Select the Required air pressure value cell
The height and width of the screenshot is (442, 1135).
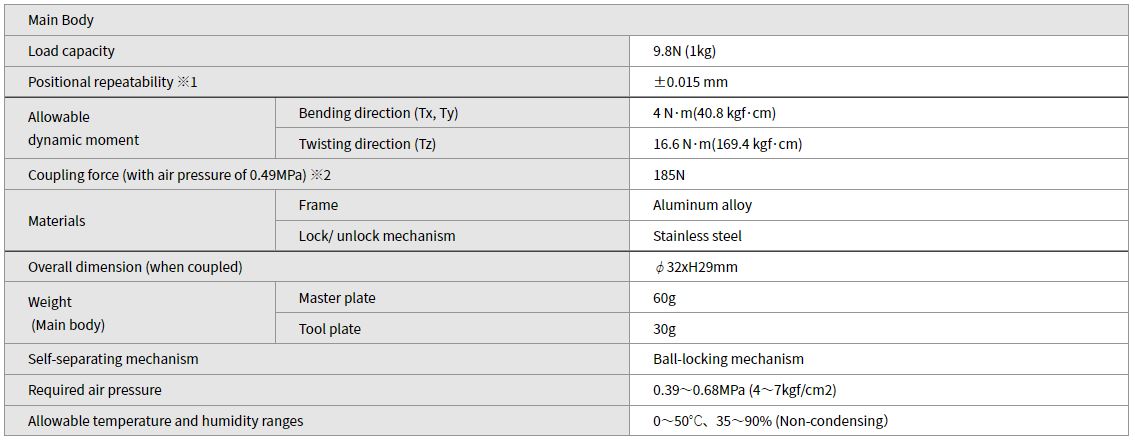coord(879,390)
